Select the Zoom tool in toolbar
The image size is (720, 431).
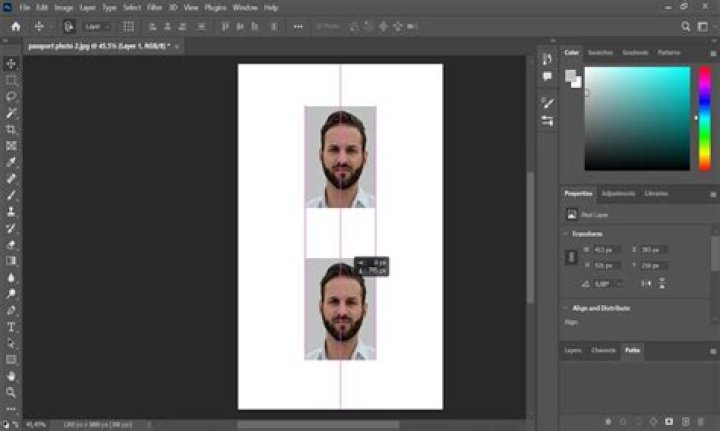pos(11,392)
